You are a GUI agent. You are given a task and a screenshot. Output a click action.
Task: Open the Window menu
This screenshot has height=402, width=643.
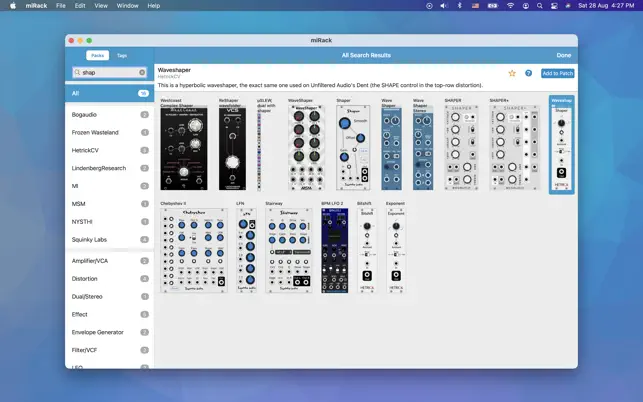128,6
